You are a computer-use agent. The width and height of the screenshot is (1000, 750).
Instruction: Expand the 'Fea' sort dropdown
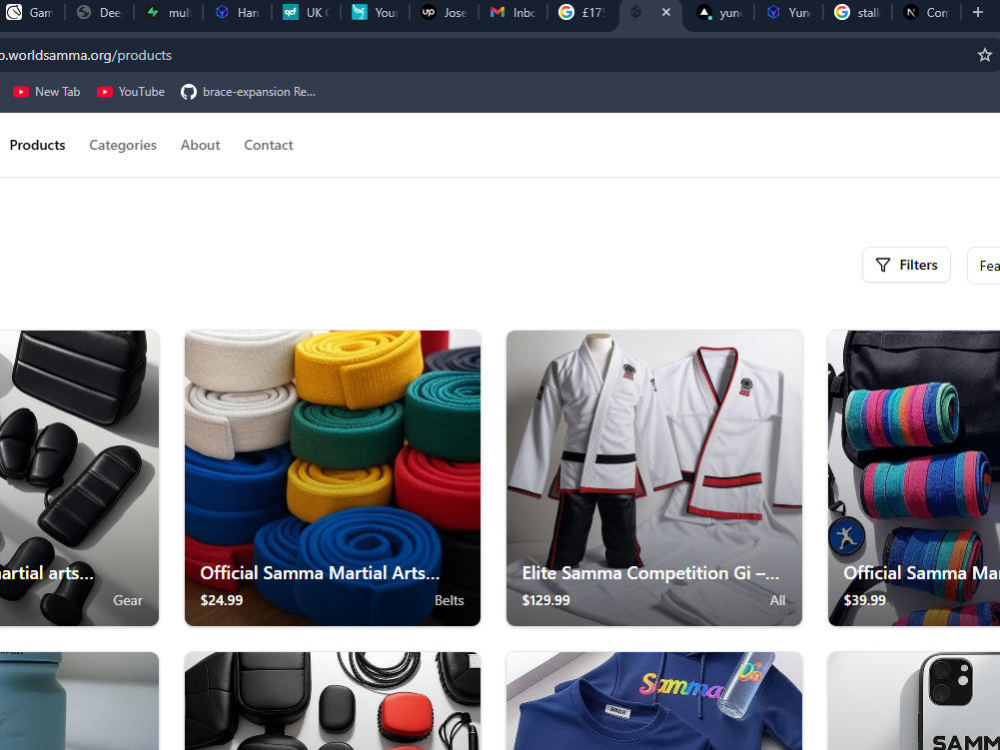point(984,266)
